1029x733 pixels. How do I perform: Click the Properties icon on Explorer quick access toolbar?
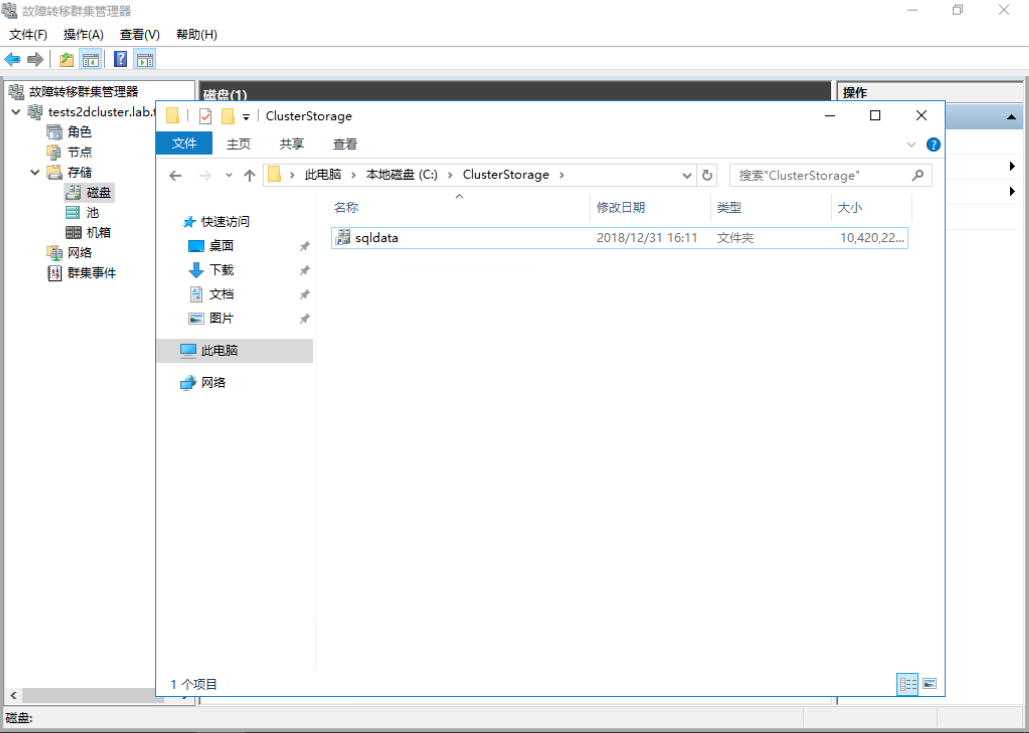205,116
